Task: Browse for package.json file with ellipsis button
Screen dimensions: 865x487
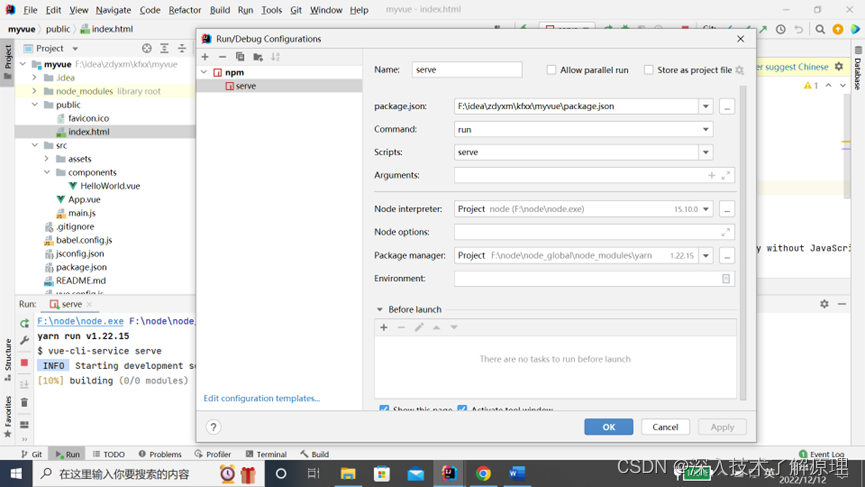Action: tap(727, 106)
